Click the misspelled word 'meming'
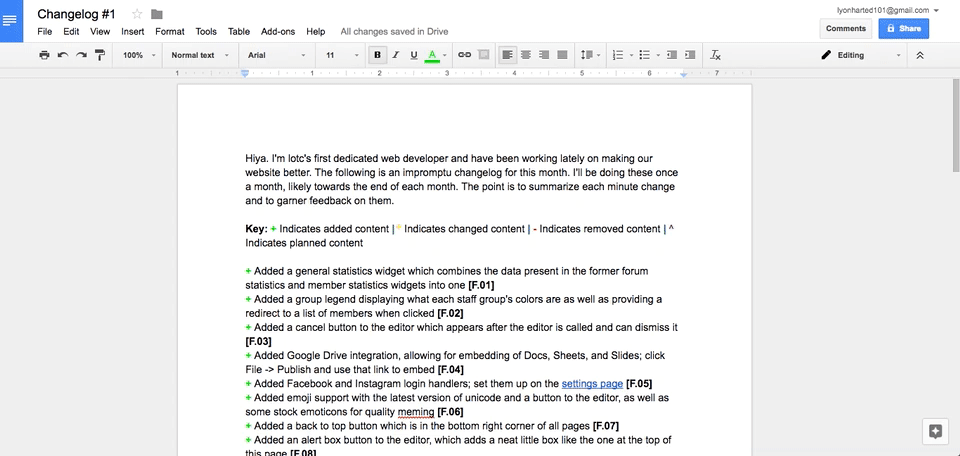Screen dimensions: 960x456 [x=416, y=412]
